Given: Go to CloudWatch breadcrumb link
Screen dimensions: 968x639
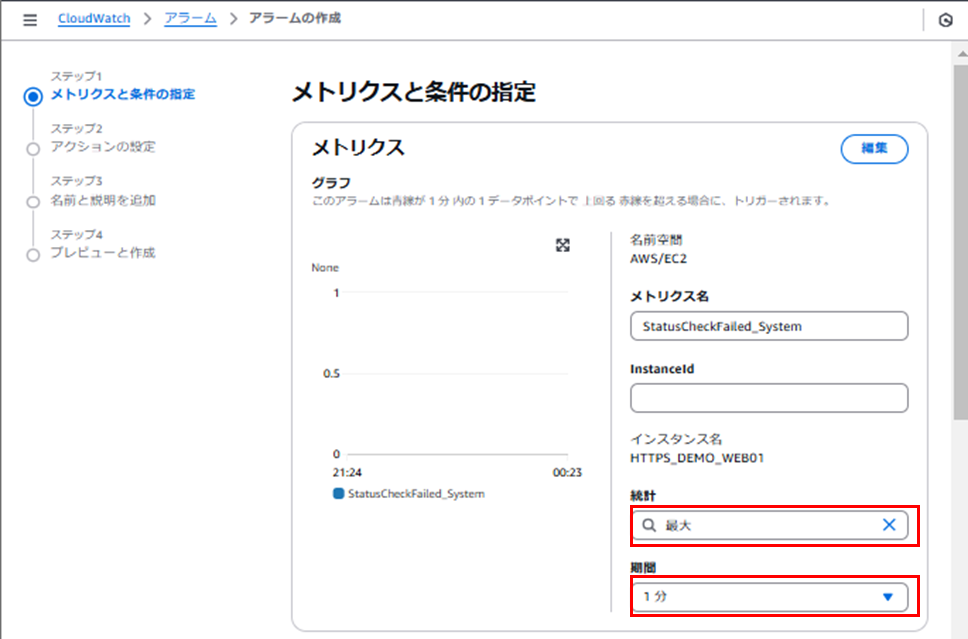Looking at the screenshot, I should tap(94, 19).
